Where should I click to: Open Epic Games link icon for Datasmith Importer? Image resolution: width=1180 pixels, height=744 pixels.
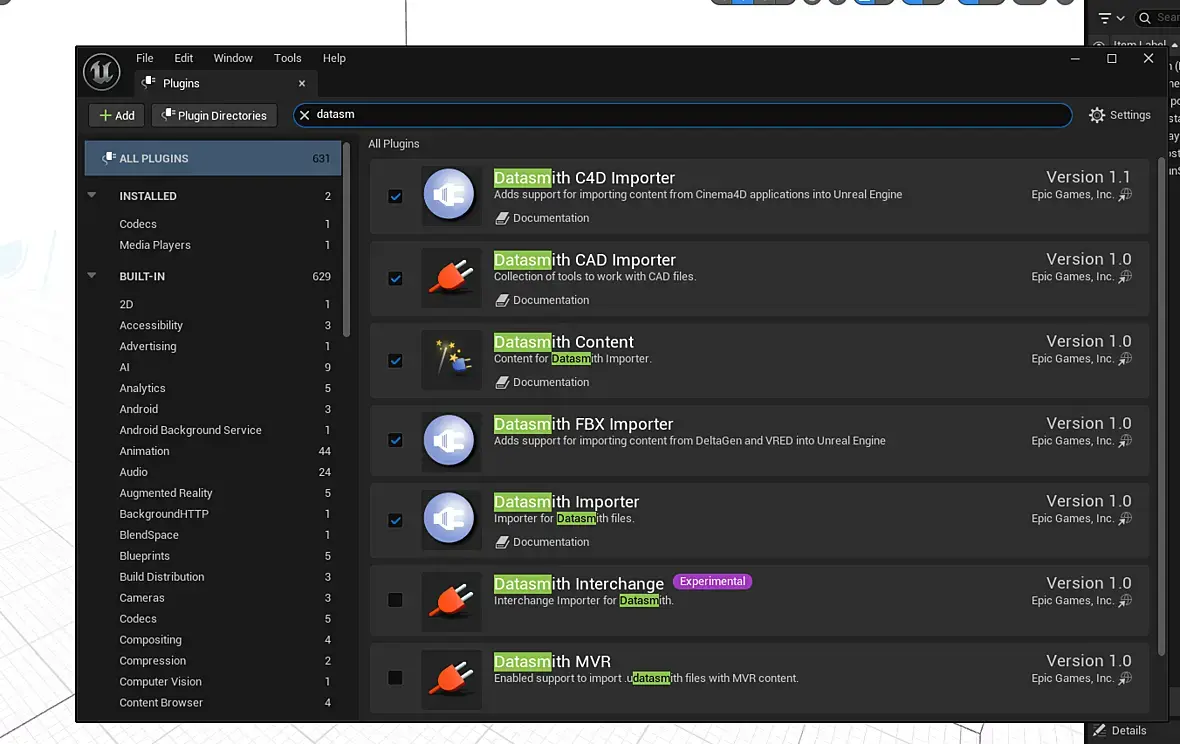click(x=1125, y=518)
